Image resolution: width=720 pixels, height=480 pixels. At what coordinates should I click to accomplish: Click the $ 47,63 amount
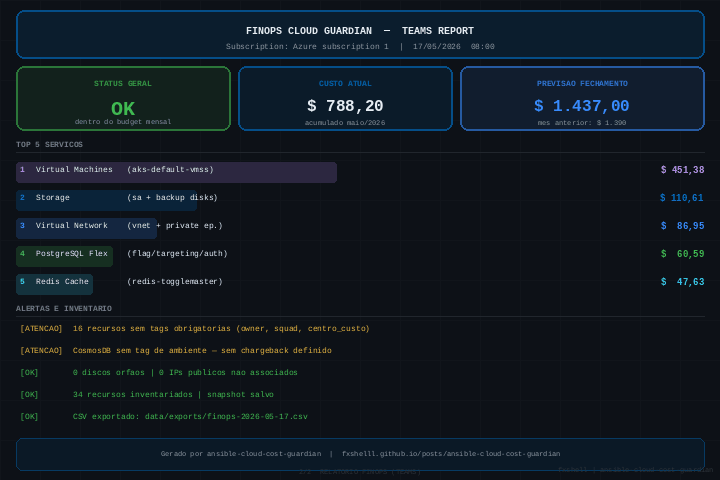coord(682,282)
